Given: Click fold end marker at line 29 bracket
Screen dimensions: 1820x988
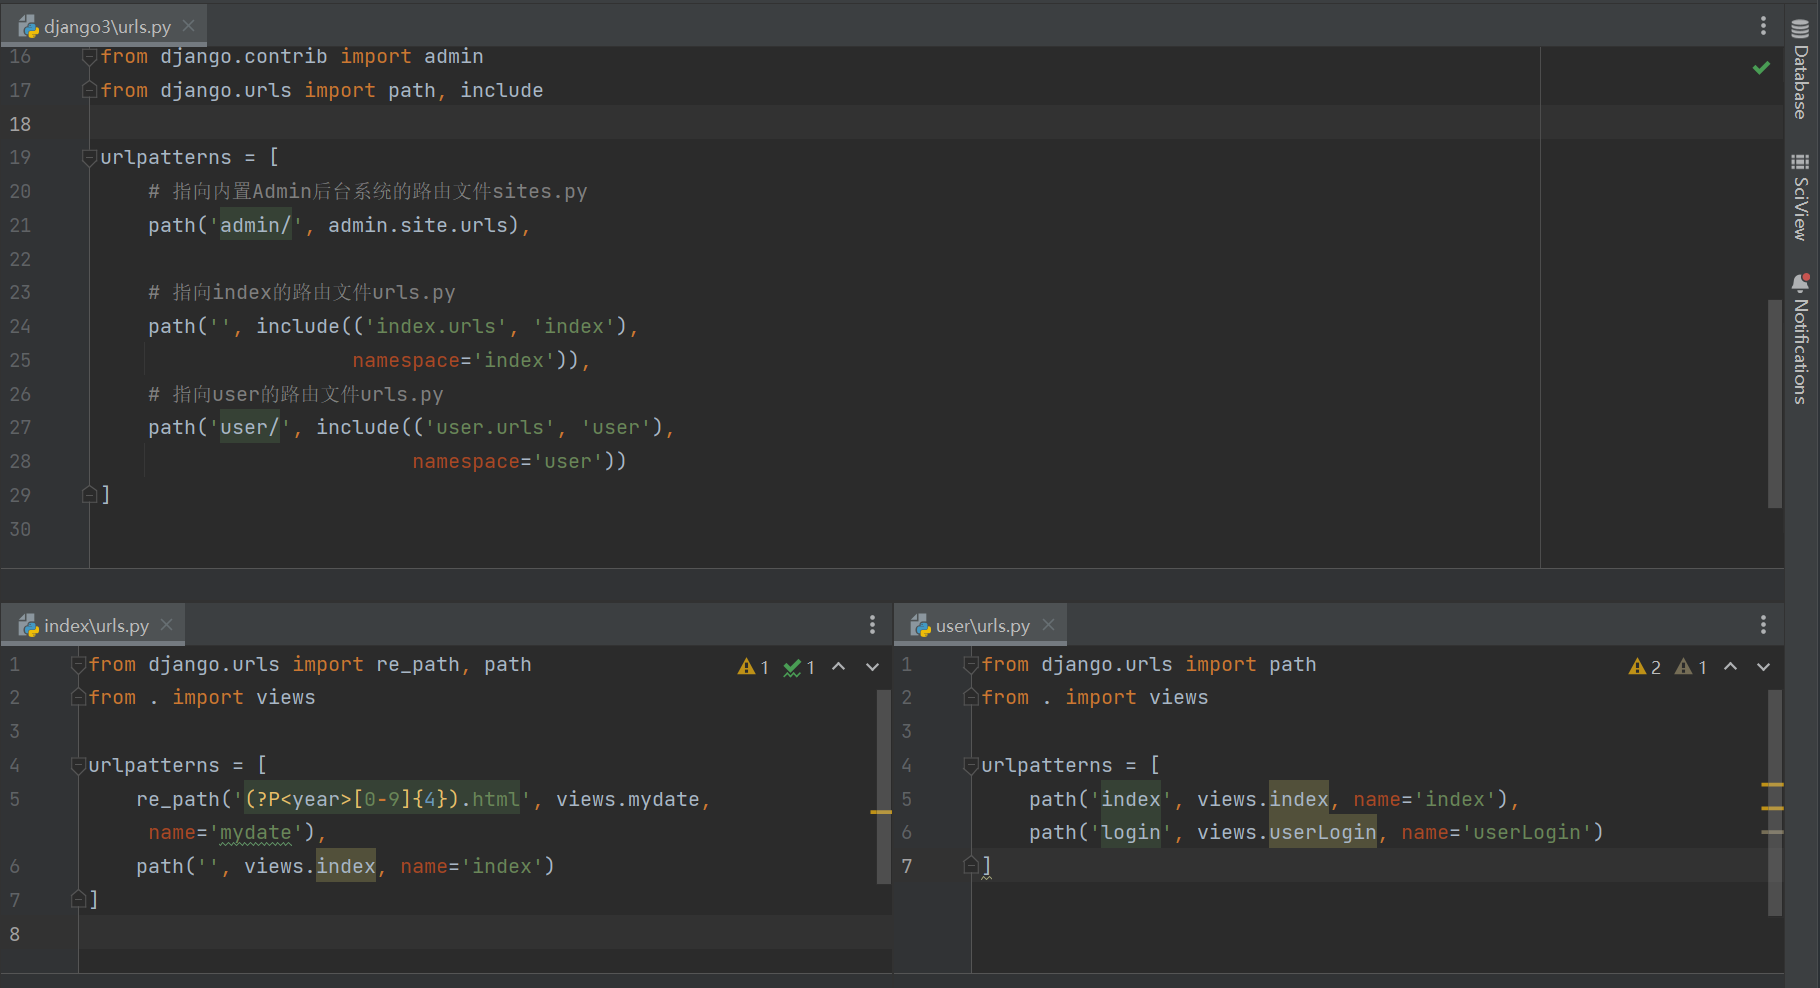Looking at the screenshot, I should (89, 494).
